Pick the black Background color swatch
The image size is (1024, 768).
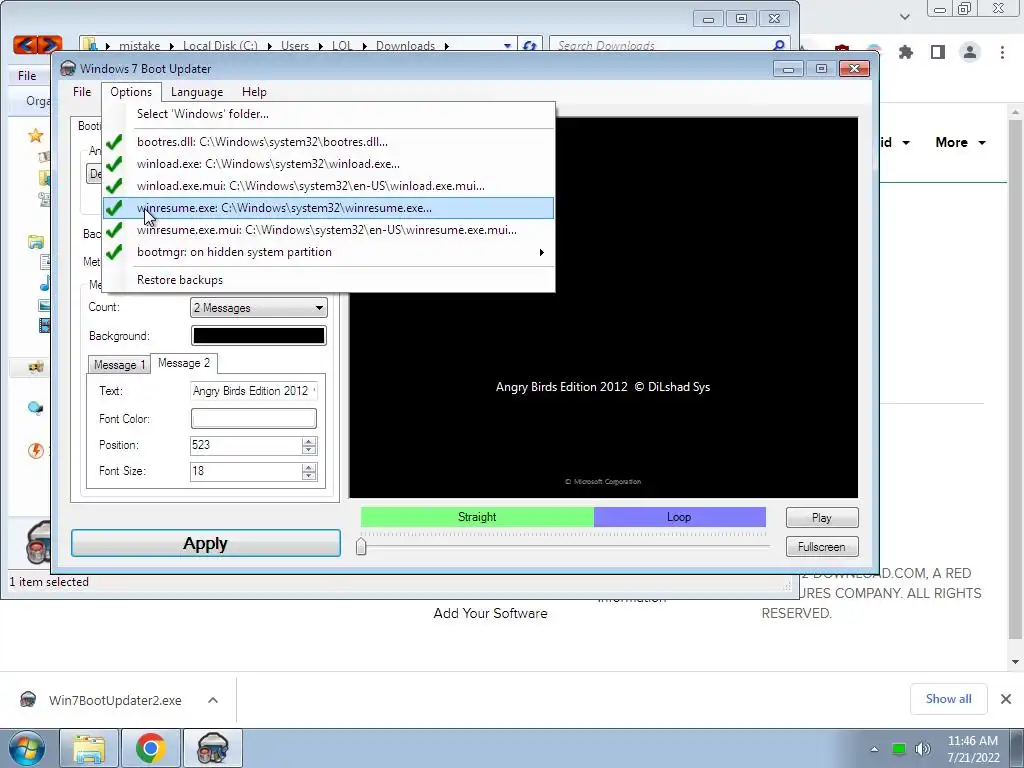point(259,336)
